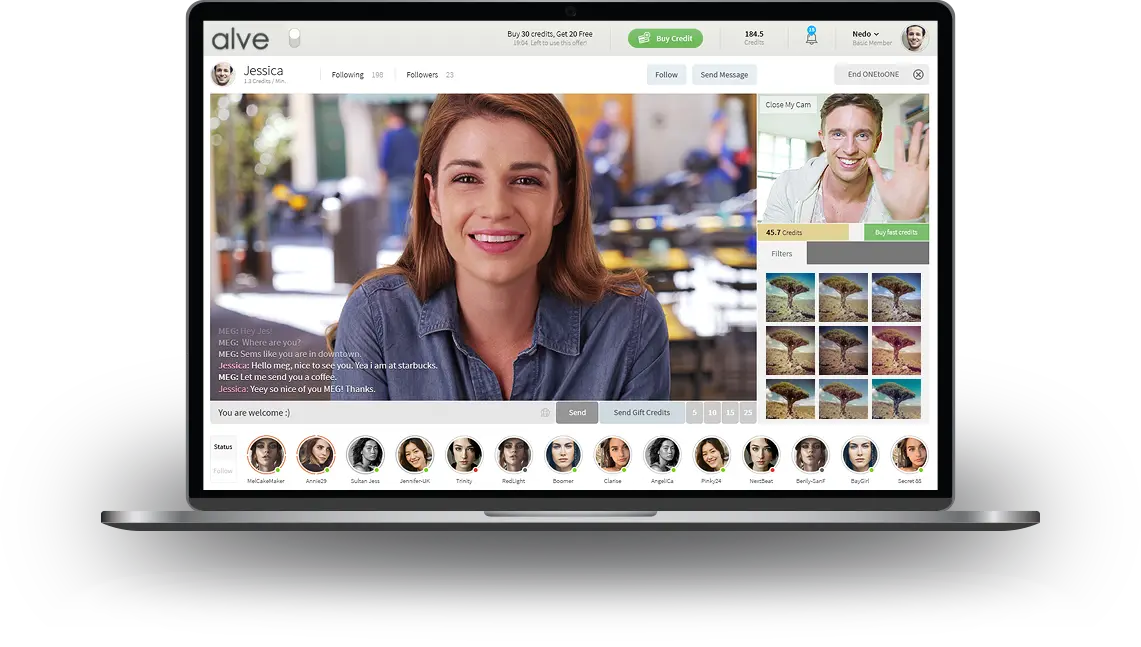
Task: Click Buy fast credits under webcam
Action: click(x=895, y=232)
